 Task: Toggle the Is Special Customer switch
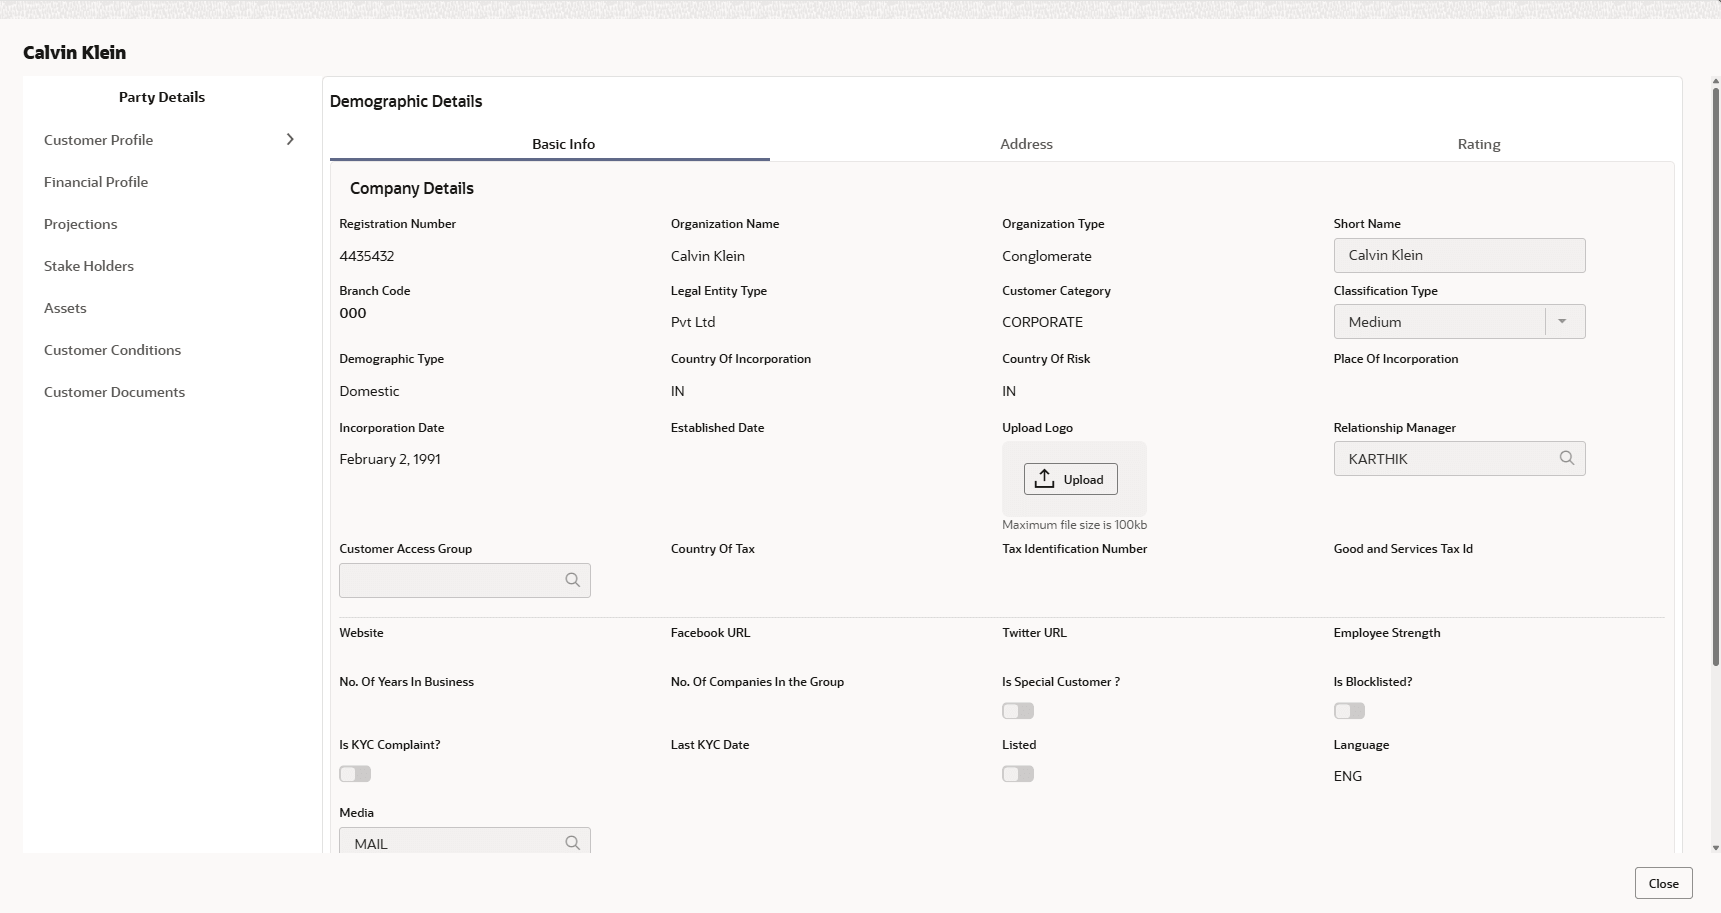pyautogui.click(x=1018, y=711)
